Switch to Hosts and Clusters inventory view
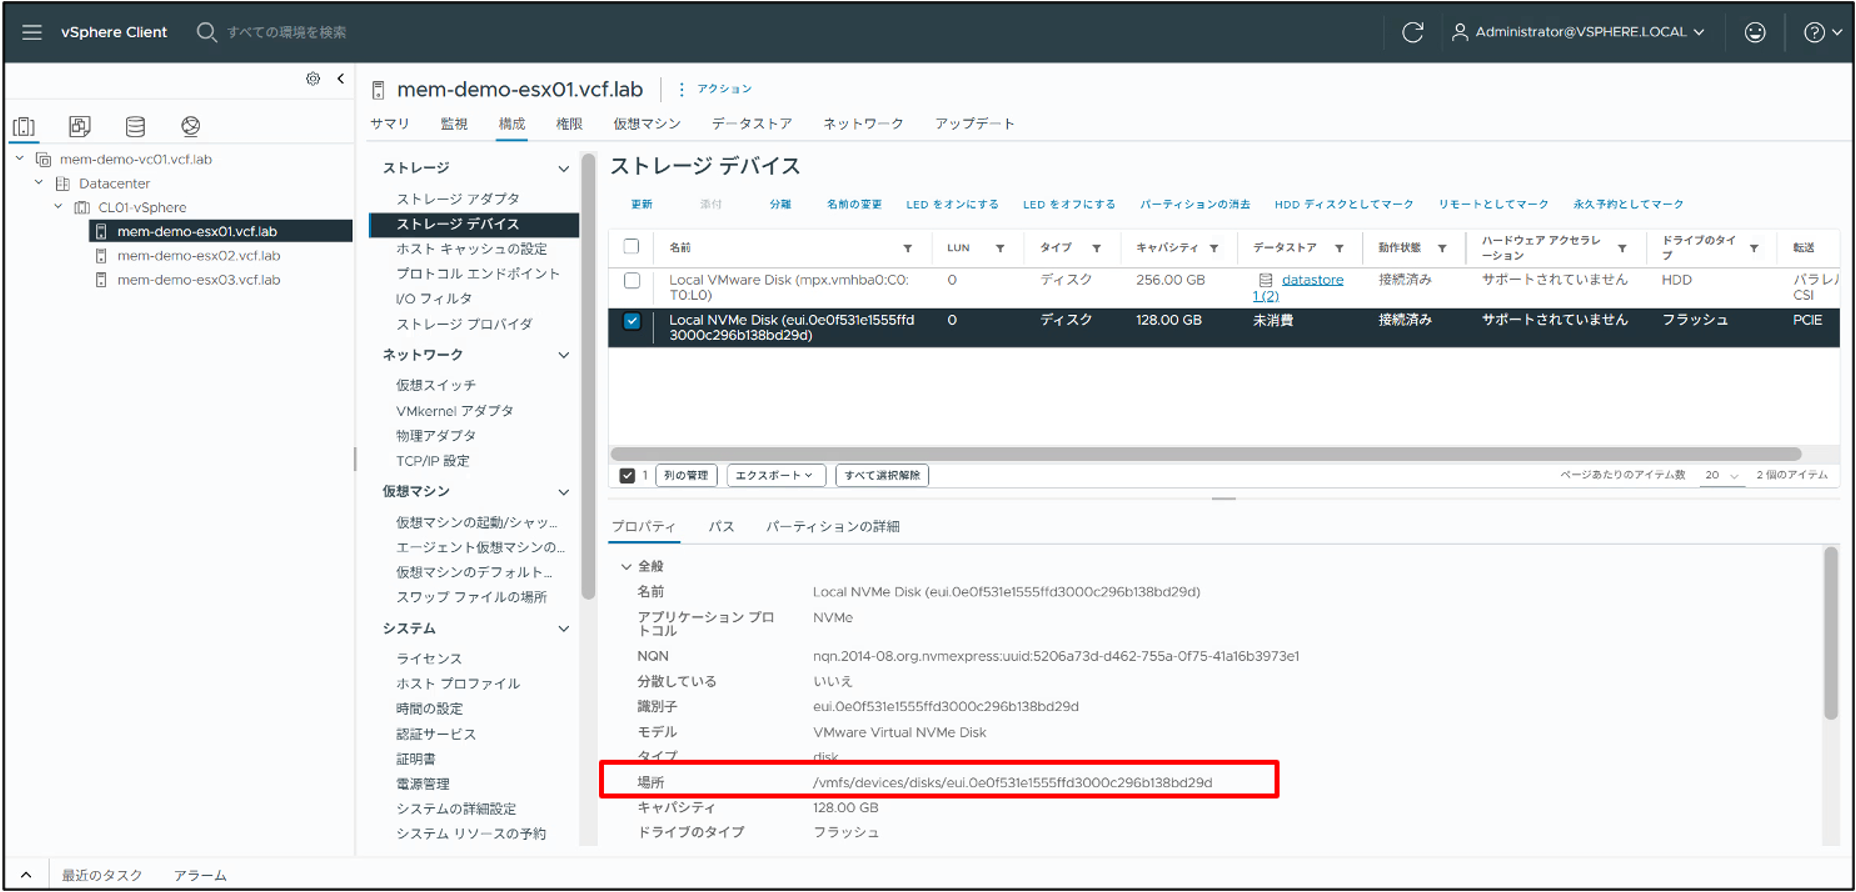This screenshot has width=1856, height=892. point(24,126)
